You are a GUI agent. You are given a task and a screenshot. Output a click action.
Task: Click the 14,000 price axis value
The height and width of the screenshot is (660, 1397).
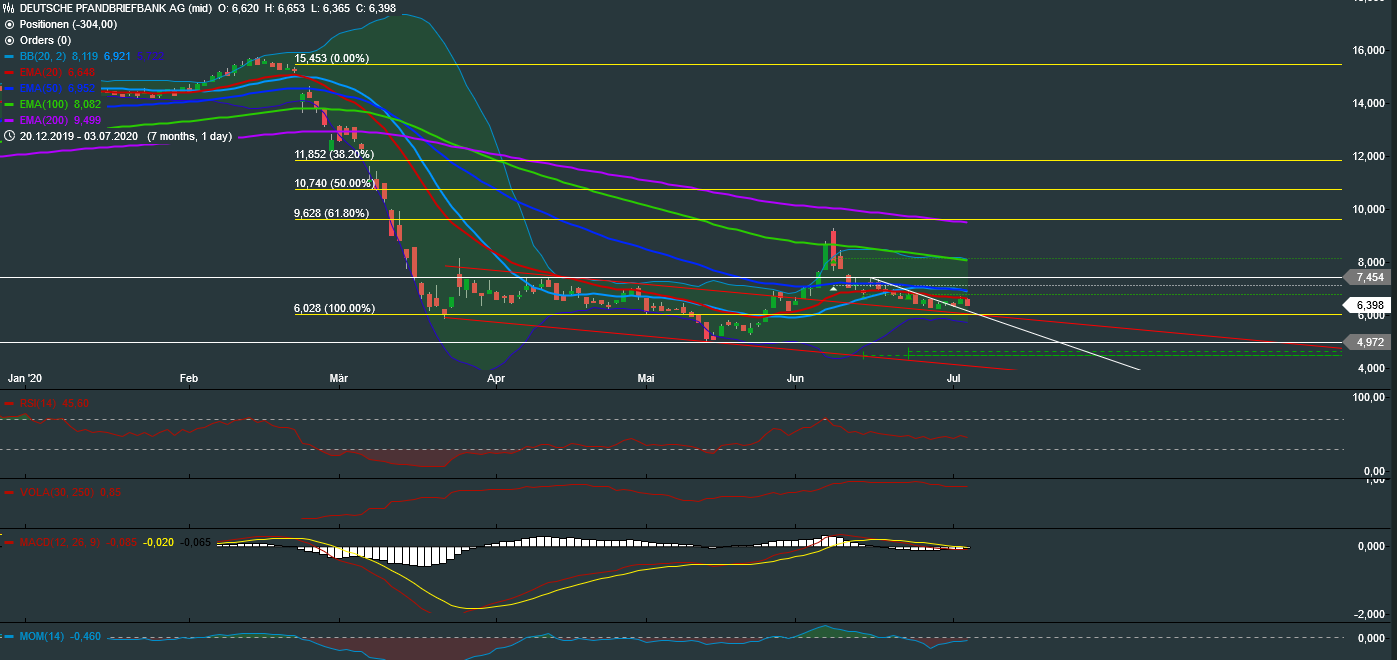(x=1369, y=103)
